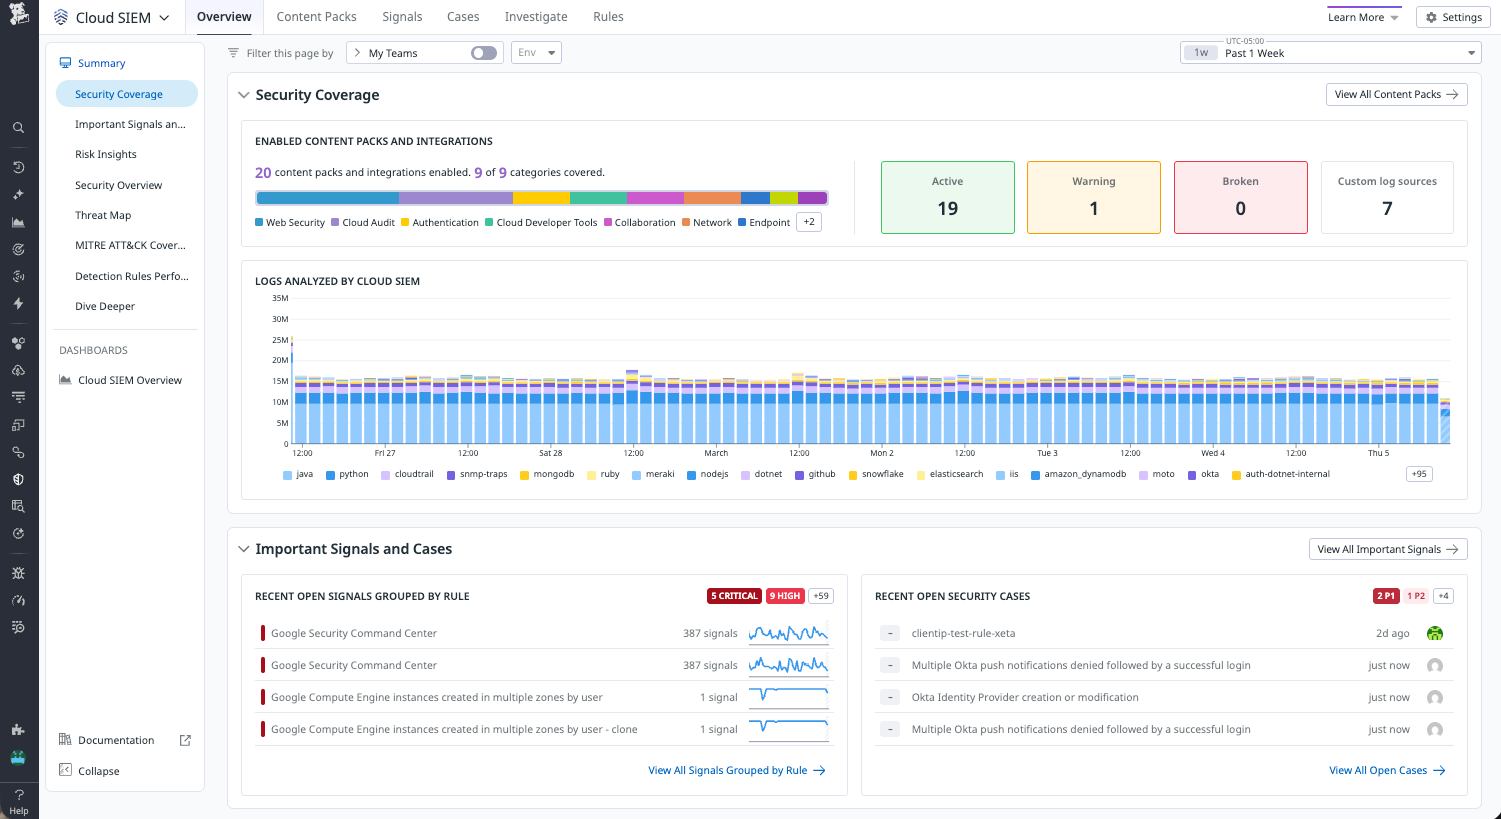The image size is (1501, 819).
Task: Click the lightning bolt icon in sidebar
Action: click(x=18, y=303)
